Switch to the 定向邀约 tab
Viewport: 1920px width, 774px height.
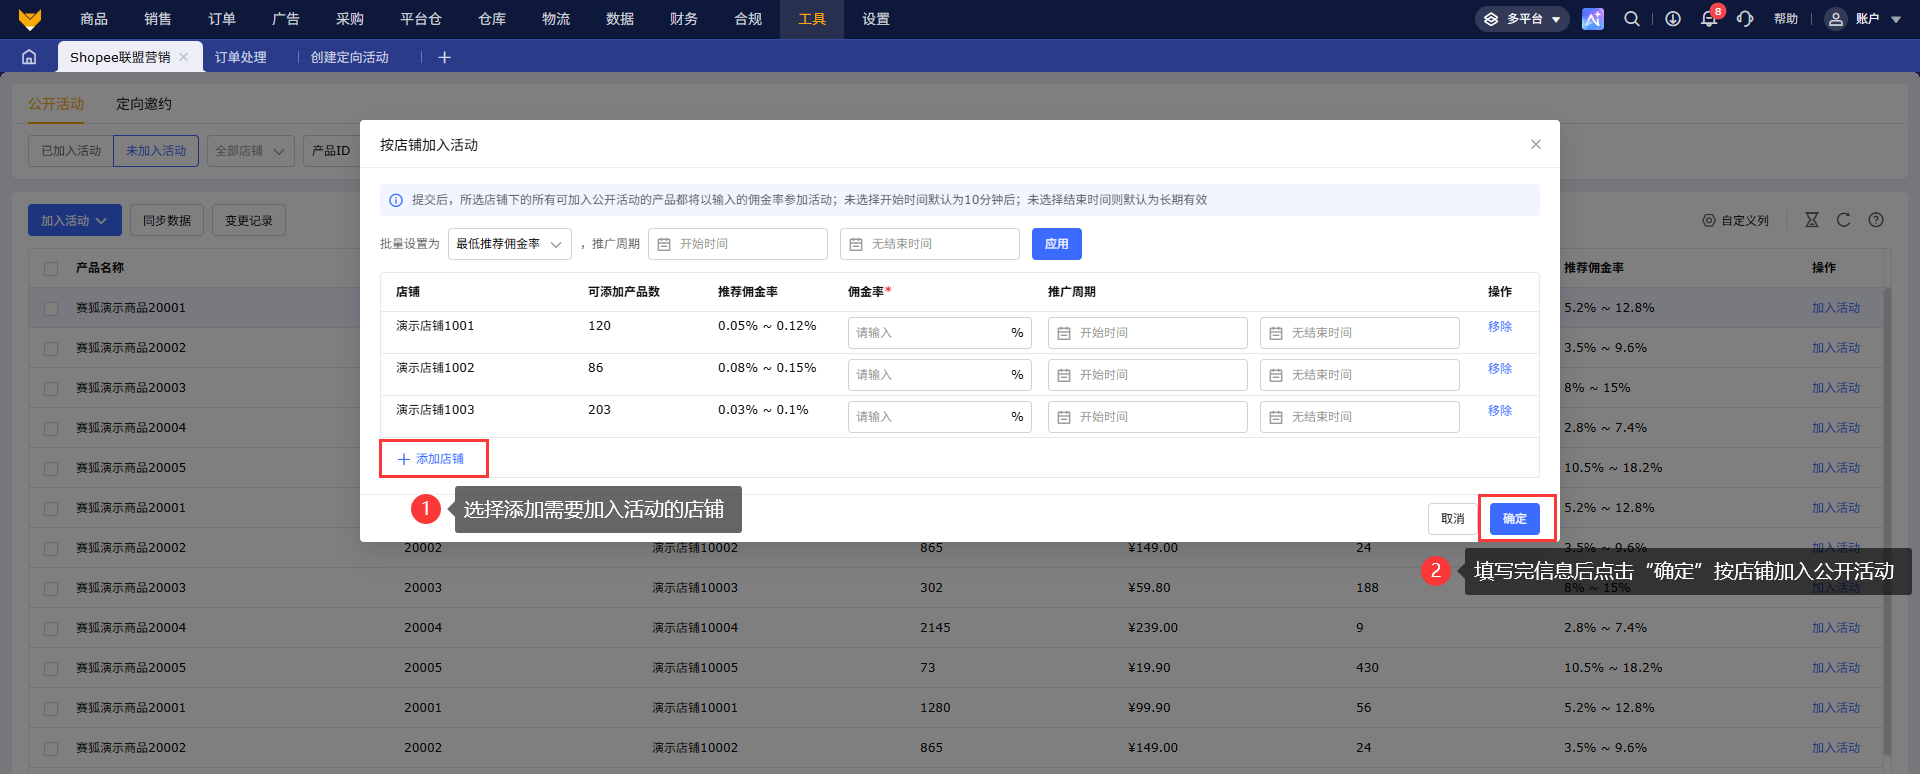point(144,104)
